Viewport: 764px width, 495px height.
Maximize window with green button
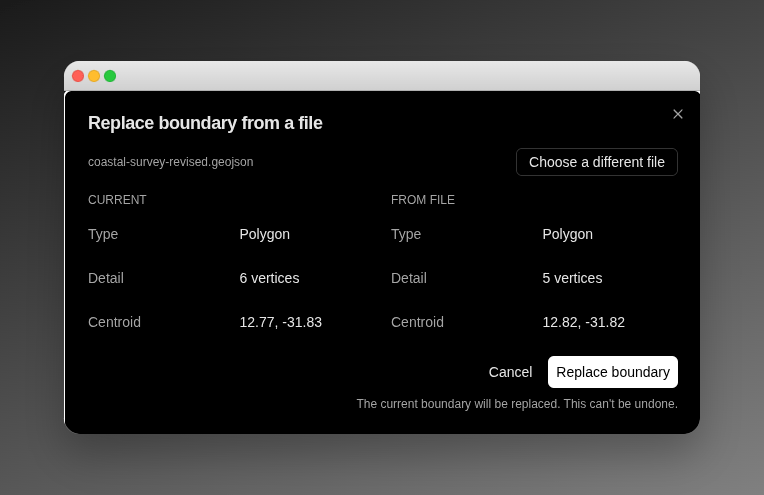110,76
